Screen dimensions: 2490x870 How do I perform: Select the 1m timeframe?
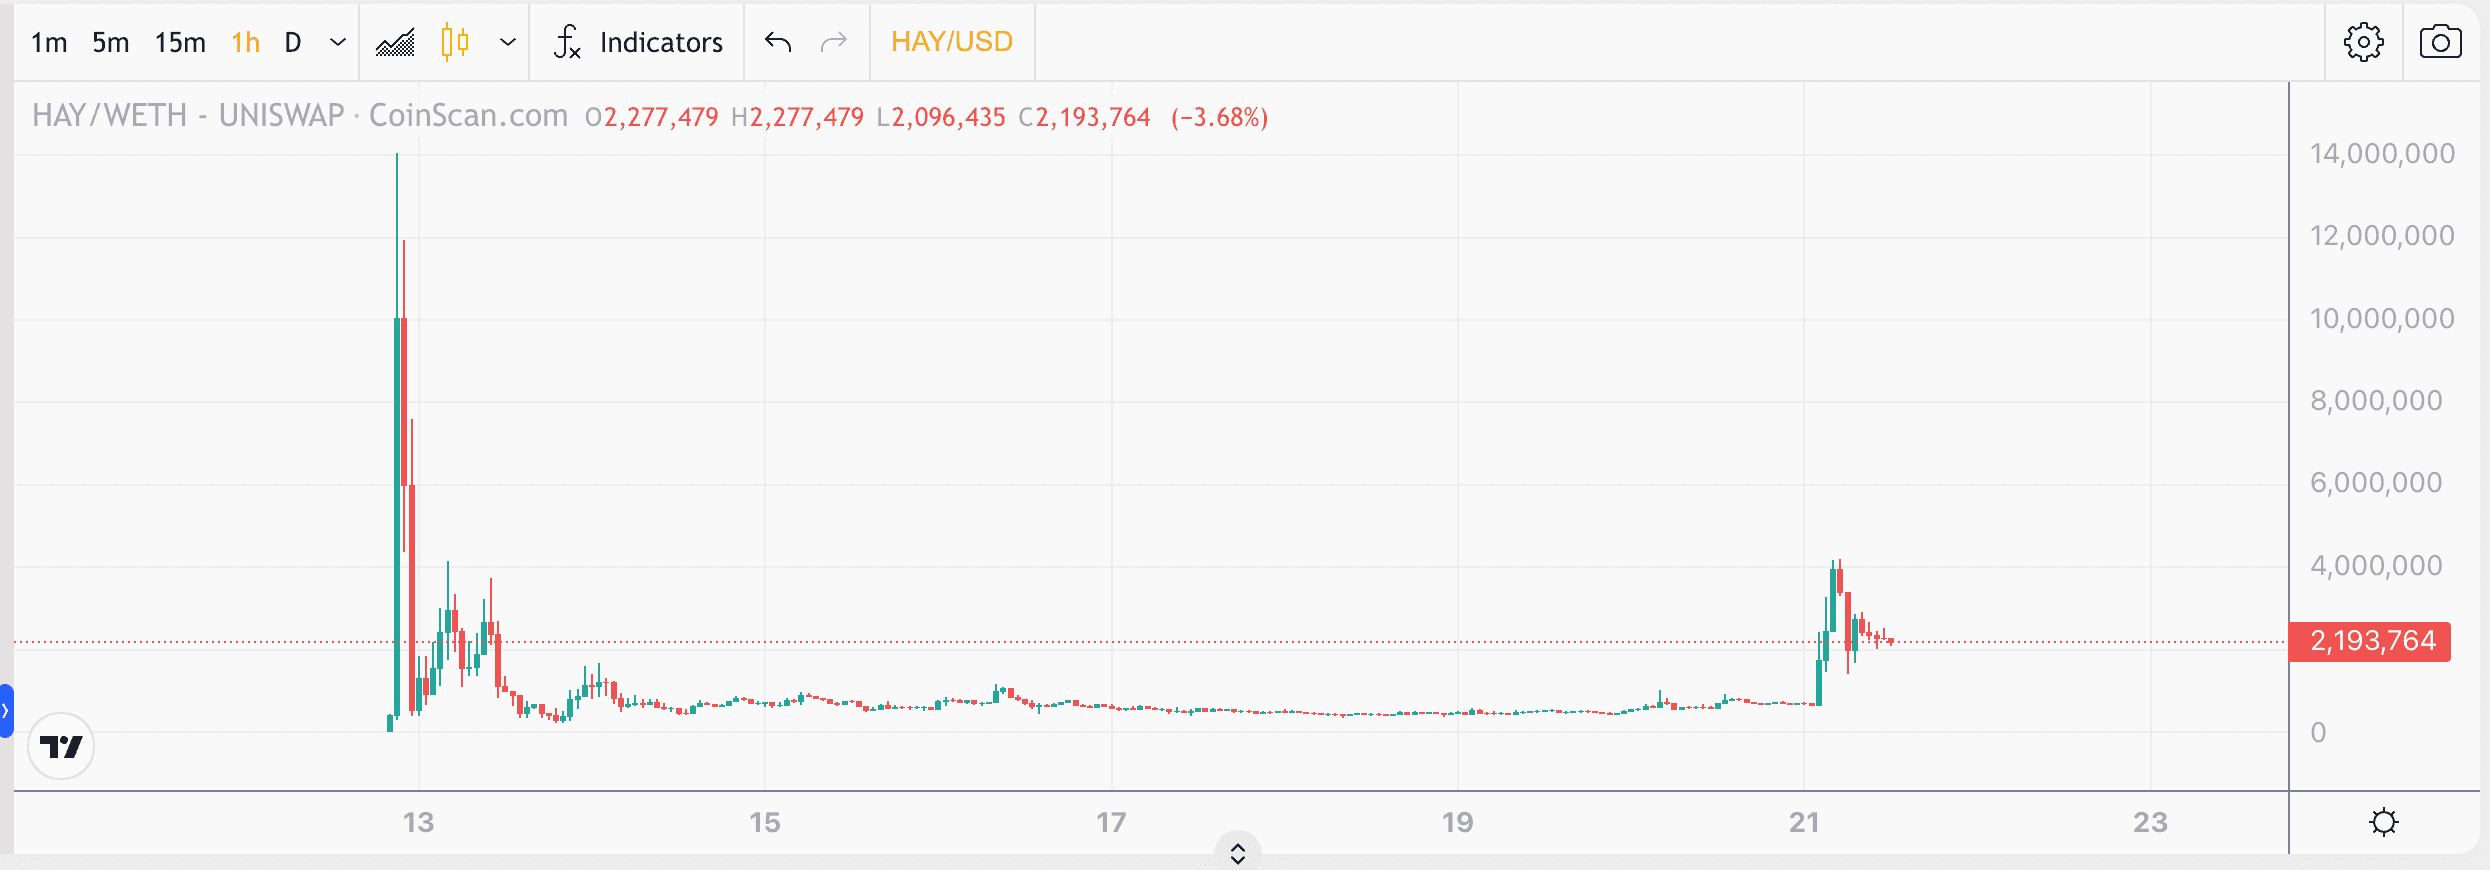[x=49, y=42]
